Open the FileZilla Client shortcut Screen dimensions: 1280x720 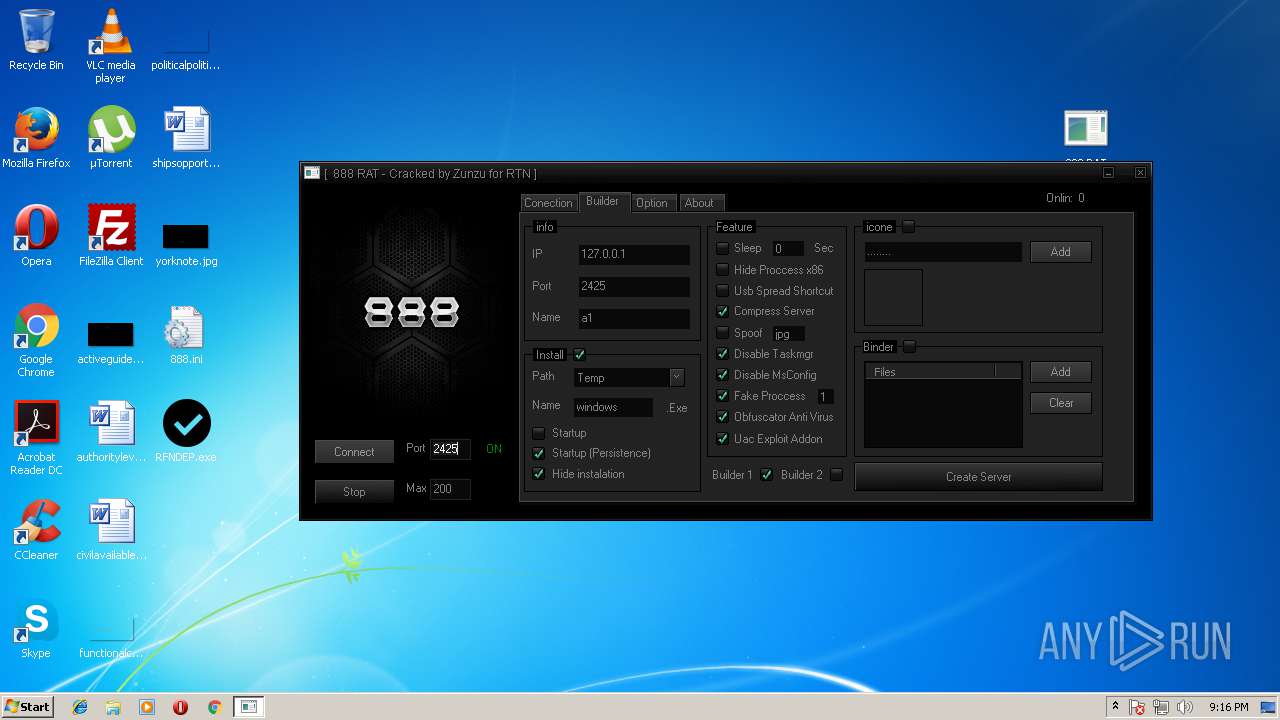pos(110,236)
